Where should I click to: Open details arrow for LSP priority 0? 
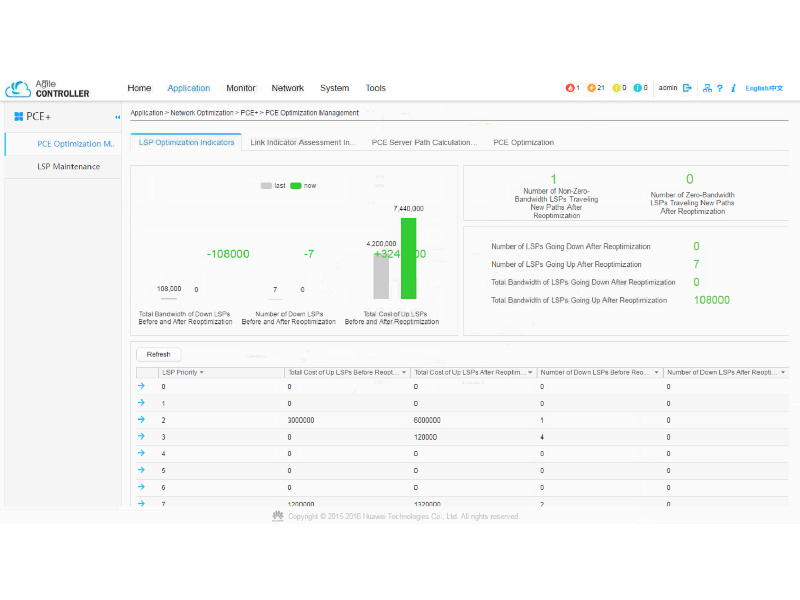141,386
